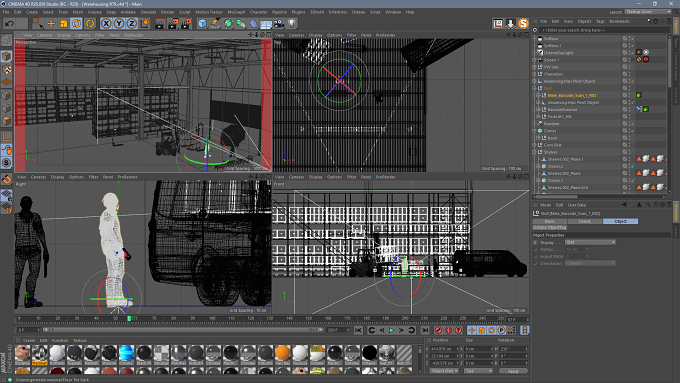Switch to the Coord. tab in Attributes
680x383 pixels.
585,221
